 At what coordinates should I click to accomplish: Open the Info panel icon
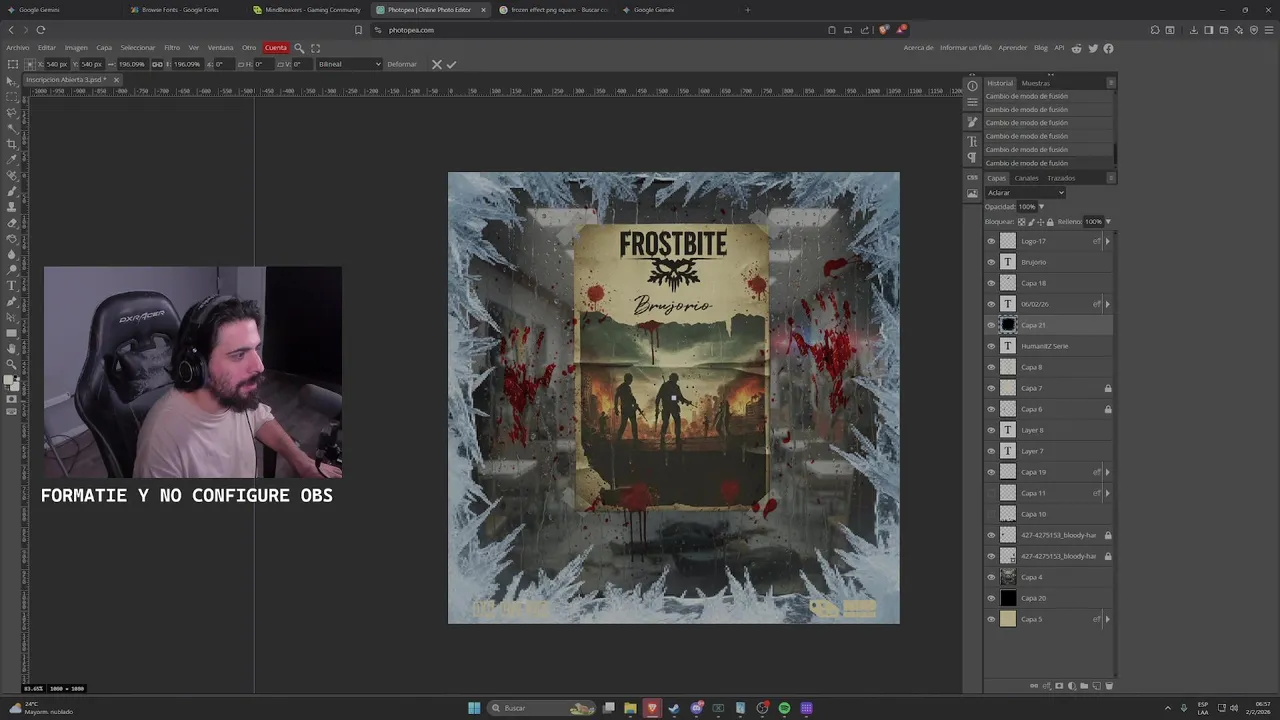972,86
